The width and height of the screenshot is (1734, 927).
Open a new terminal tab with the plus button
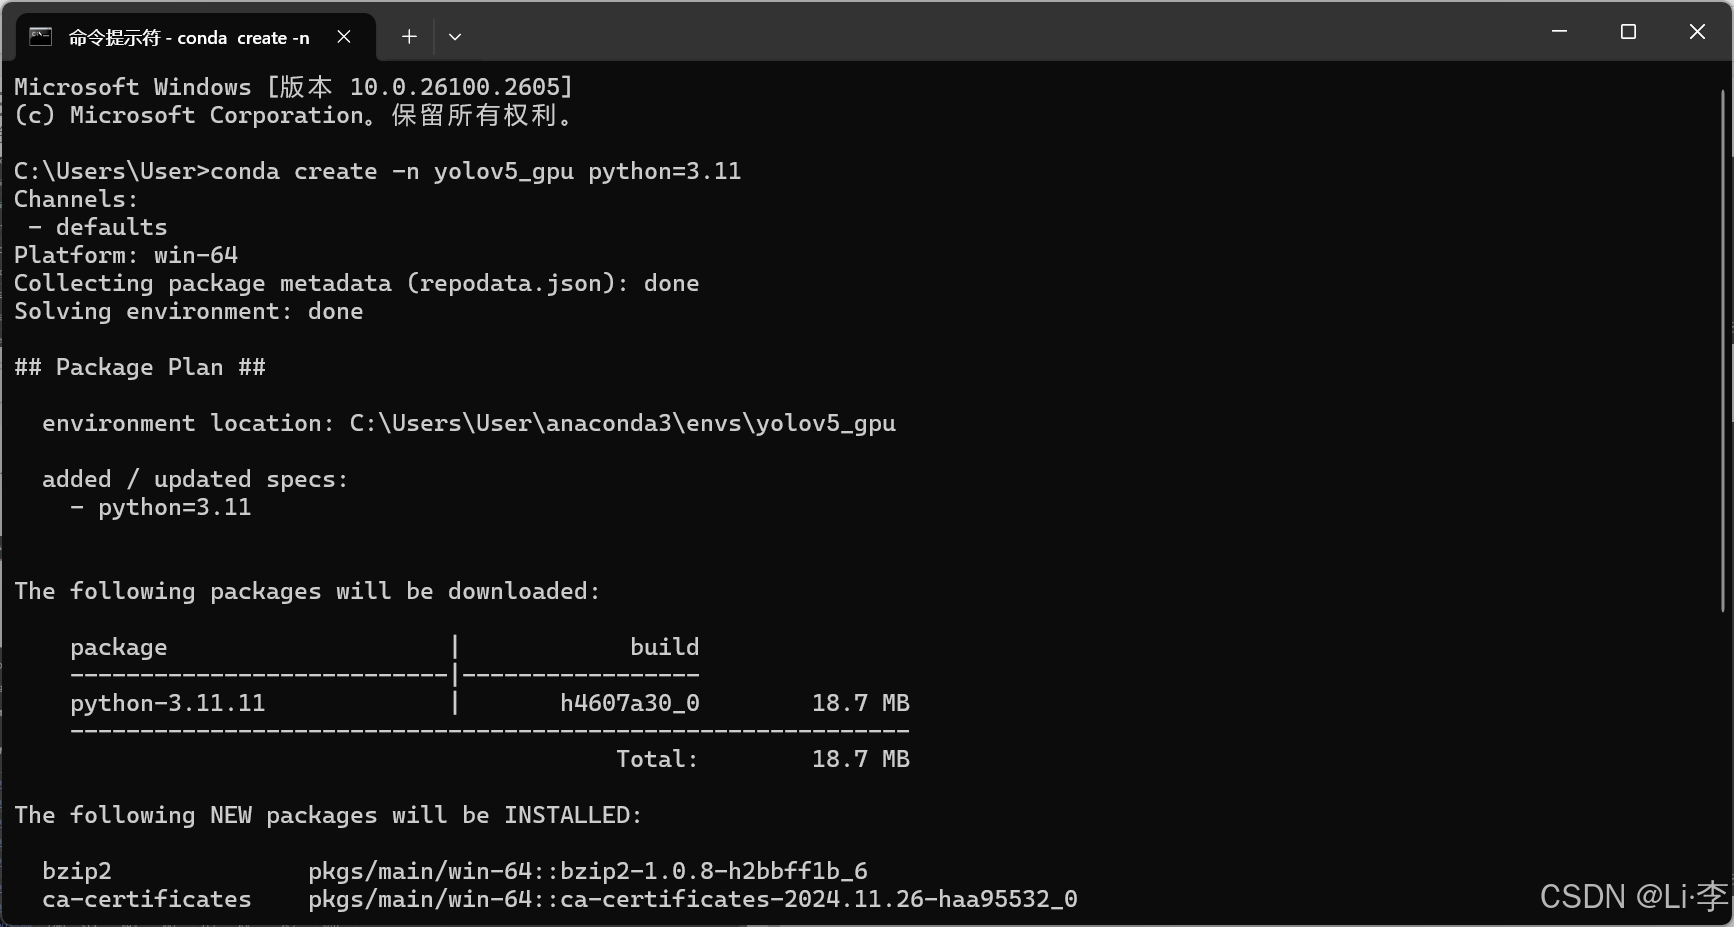(409, 36)
